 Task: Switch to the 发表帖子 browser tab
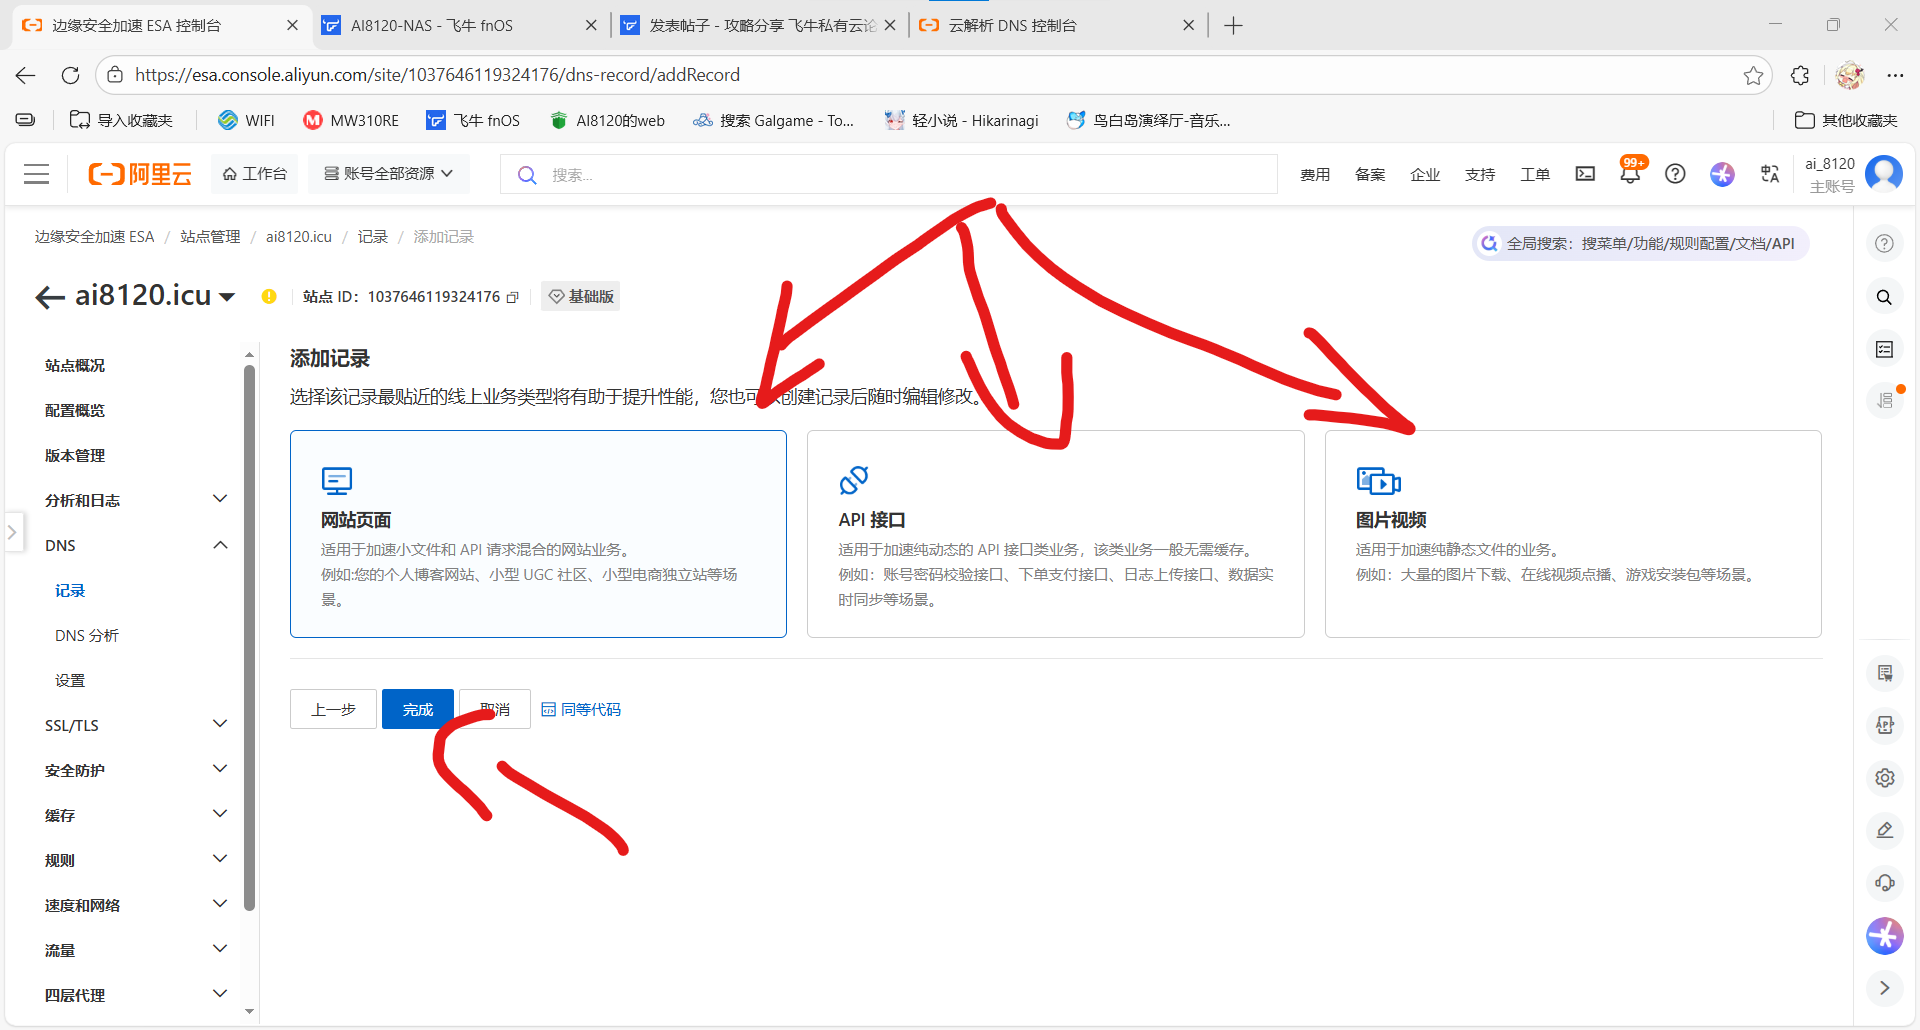click(758, 25)
